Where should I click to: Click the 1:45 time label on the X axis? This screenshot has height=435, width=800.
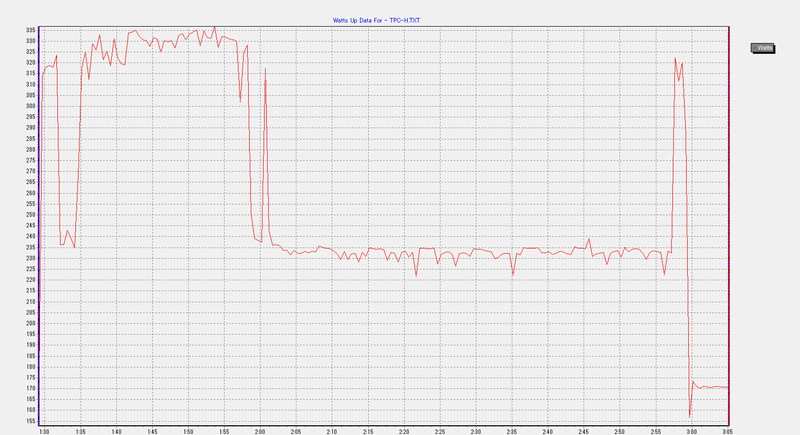[152, 431]
